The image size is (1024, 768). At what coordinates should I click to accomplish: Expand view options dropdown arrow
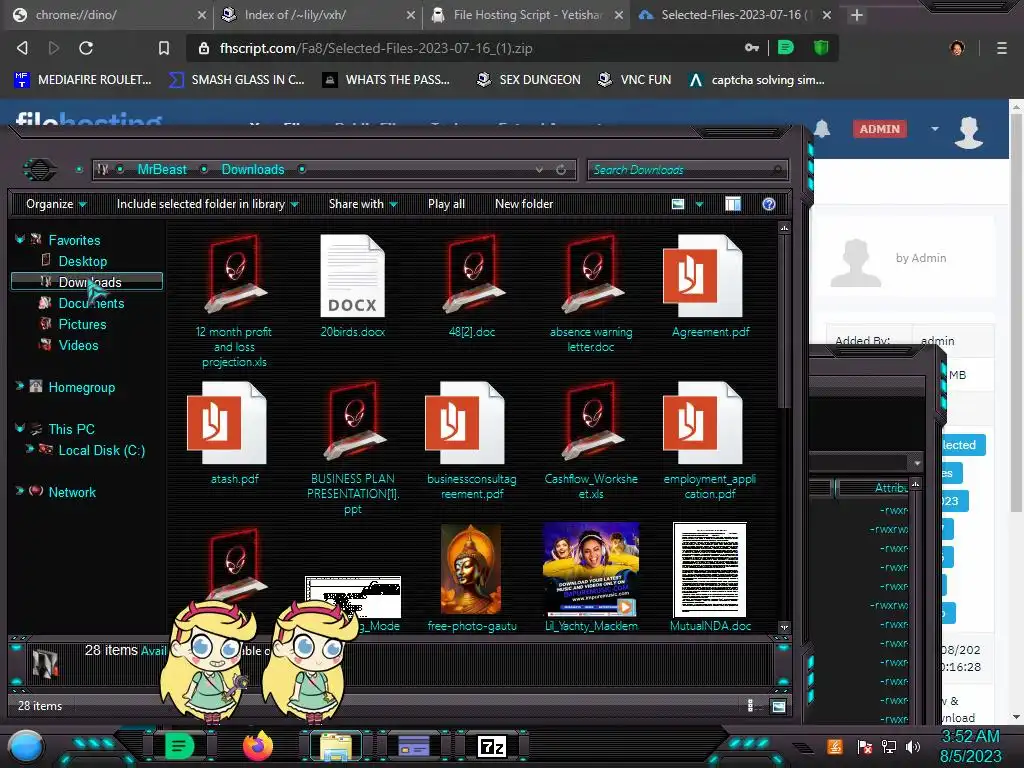coord(699,204)
